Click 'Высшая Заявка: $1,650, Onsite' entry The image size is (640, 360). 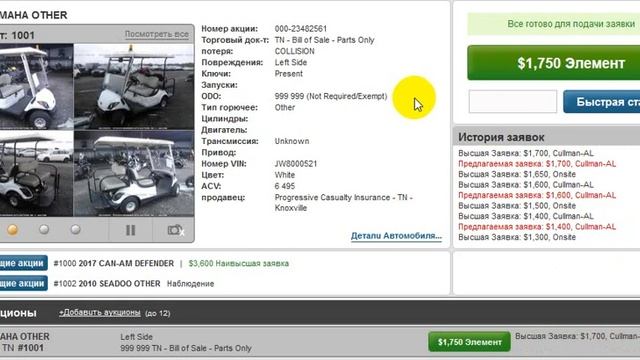point(517,174)
